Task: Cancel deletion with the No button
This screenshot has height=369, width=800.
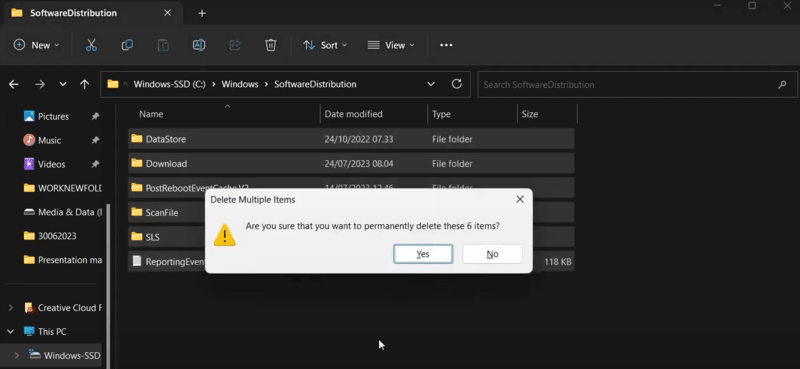Action: (492, 254)
